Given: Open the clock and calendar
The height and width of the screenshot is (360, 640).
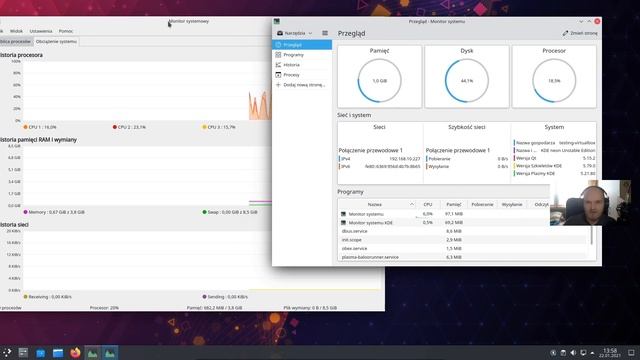Looking at the screenshot, I should (x=610, y=353).
